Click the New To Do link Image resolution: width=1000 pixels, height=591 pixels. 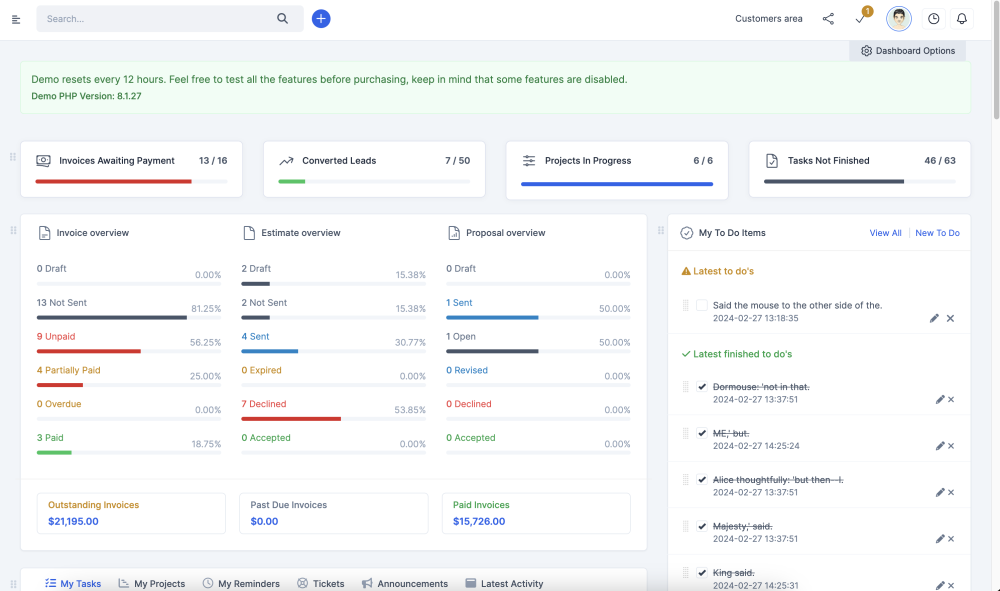[937, 232]
